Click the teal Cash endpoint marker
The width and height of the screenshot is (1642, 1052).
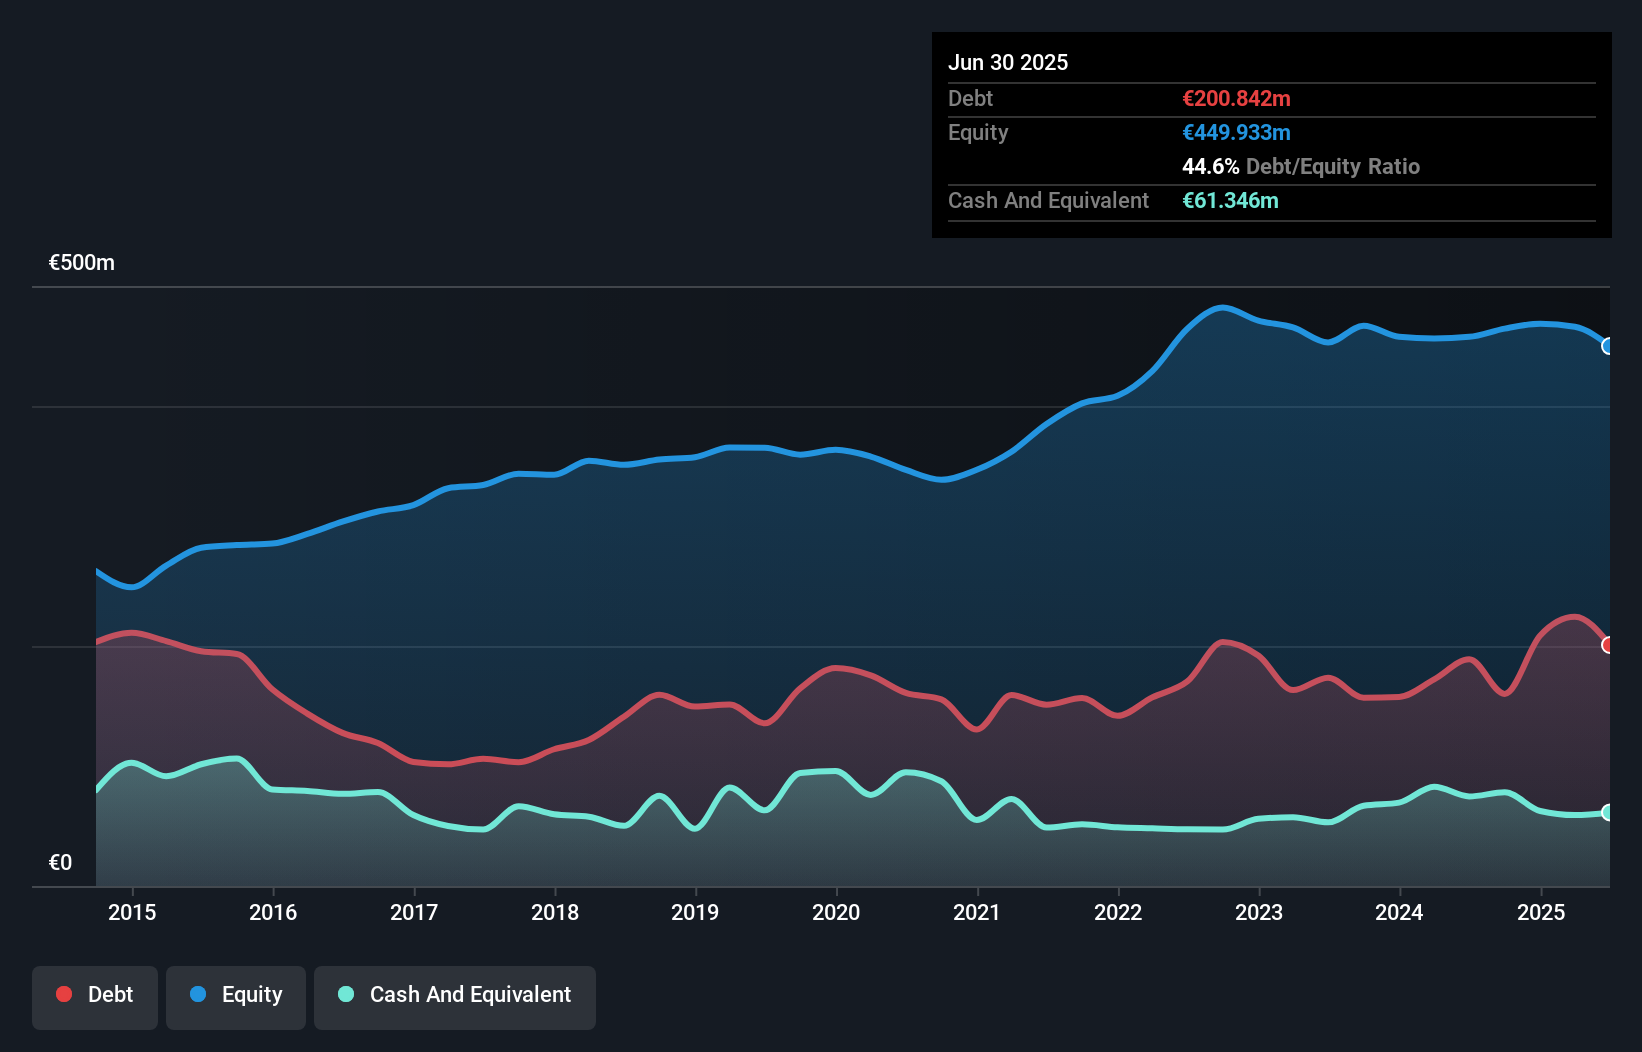[1608, 813]
